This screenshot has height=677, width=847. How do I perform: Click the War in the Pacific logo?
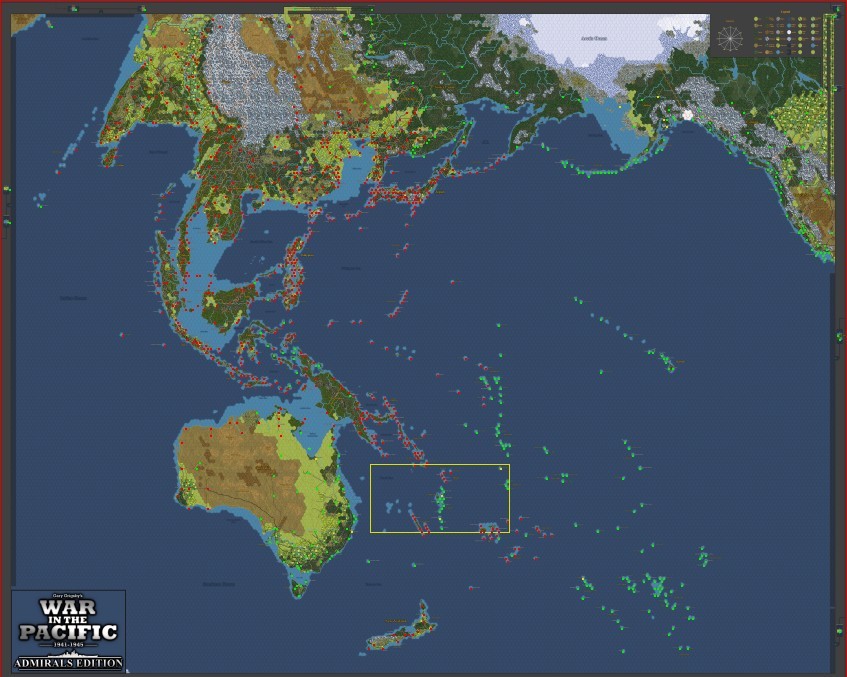(69, 631)
